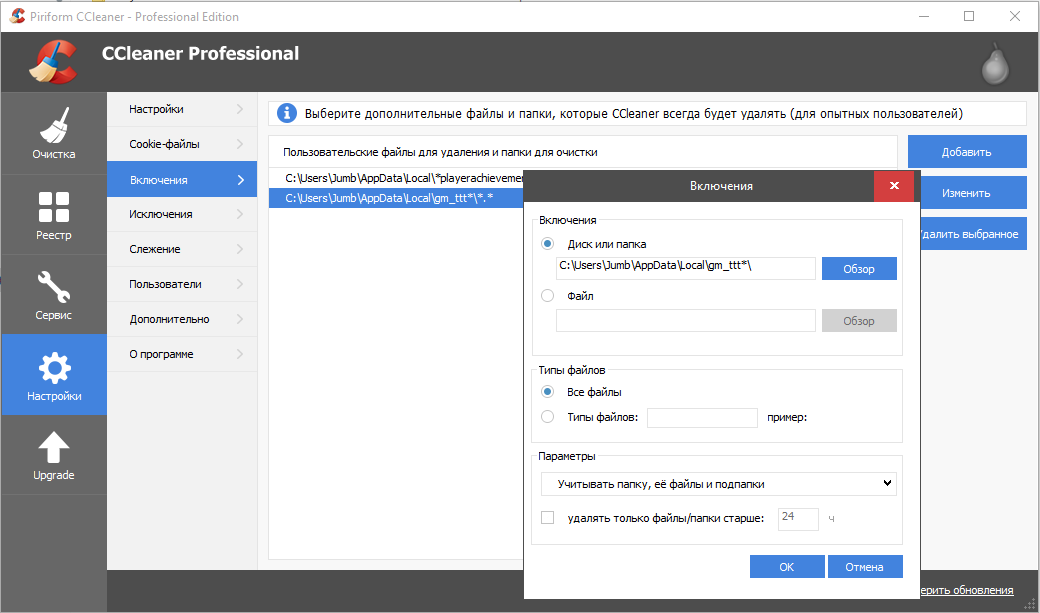Select the gm_ttt*\*.* path entry
Viewport: 1040px width, 613px height.
click(397, 198)
